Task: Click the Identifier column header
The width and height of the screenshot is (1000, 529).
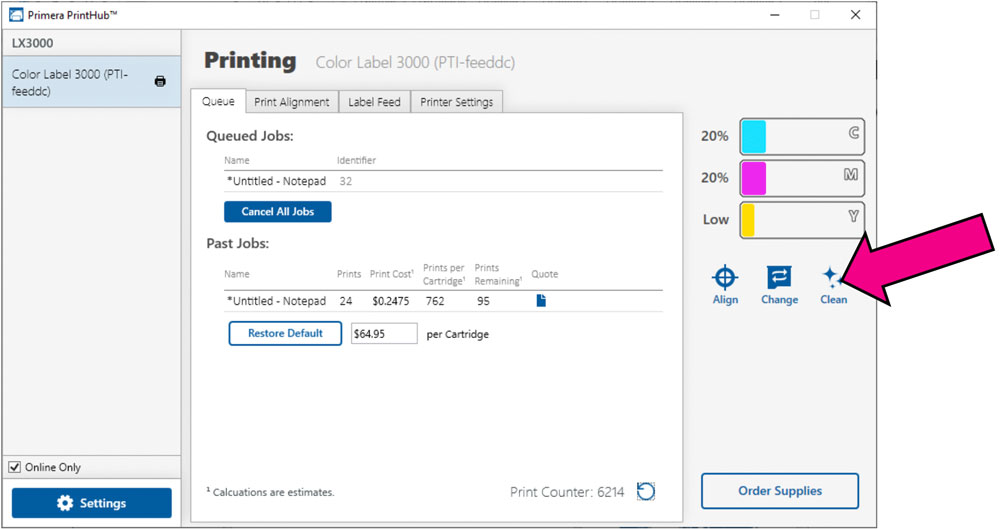Action: [357, 160]
